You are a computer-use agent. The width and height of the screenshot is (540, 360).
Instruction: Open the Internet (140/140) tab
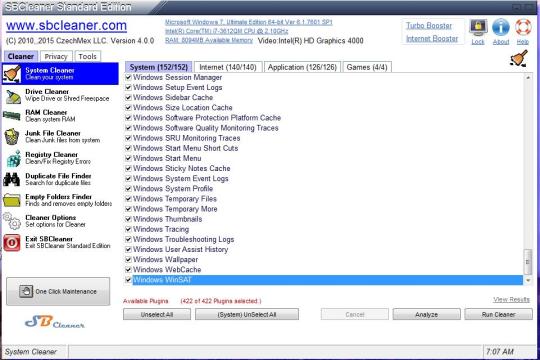click(x=228, y=67)
